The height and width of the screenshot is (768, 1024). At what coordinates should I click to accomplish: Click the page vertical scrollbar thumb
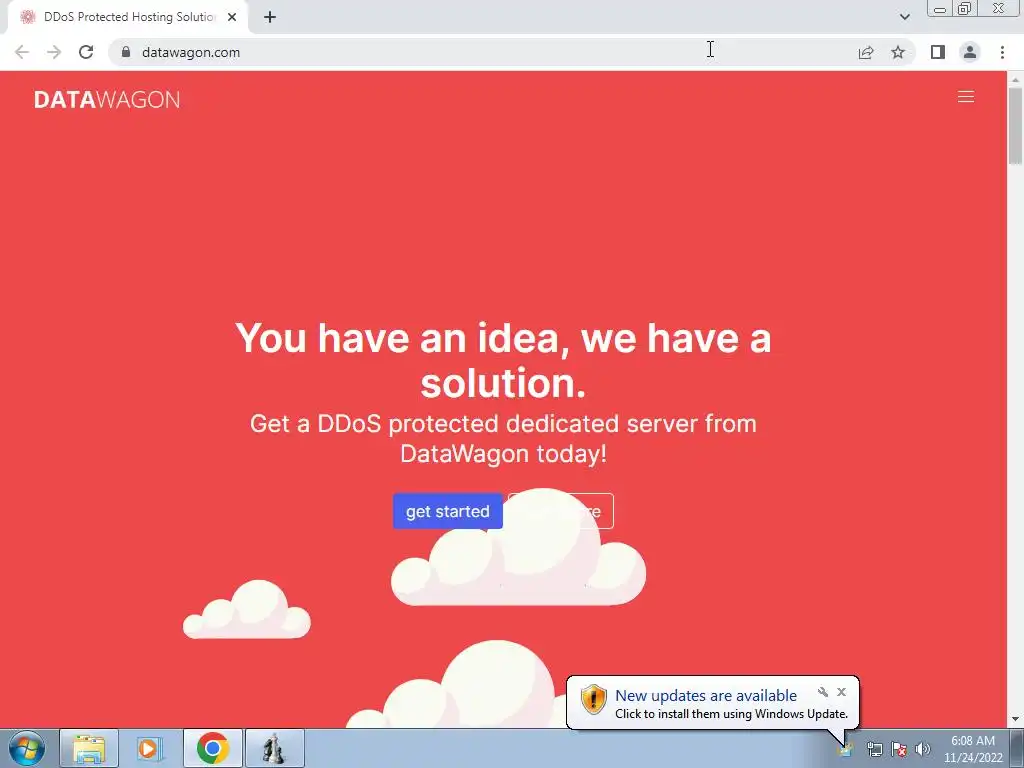[1015, 125]
